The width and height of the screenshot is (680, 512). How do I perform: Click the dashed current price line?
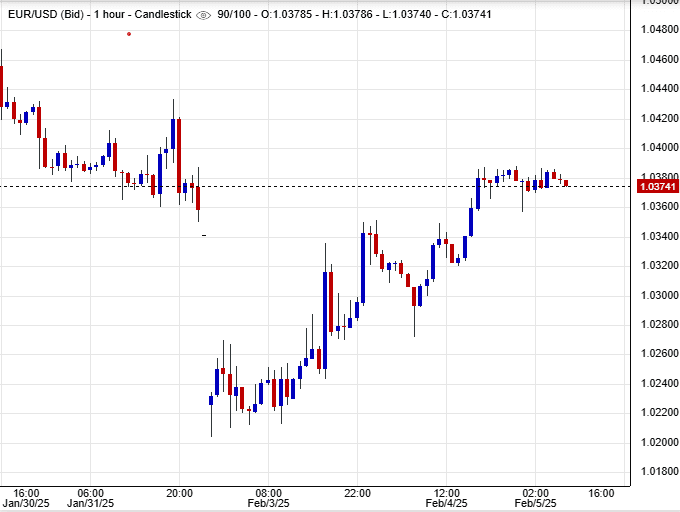click(x=300, y=186)
